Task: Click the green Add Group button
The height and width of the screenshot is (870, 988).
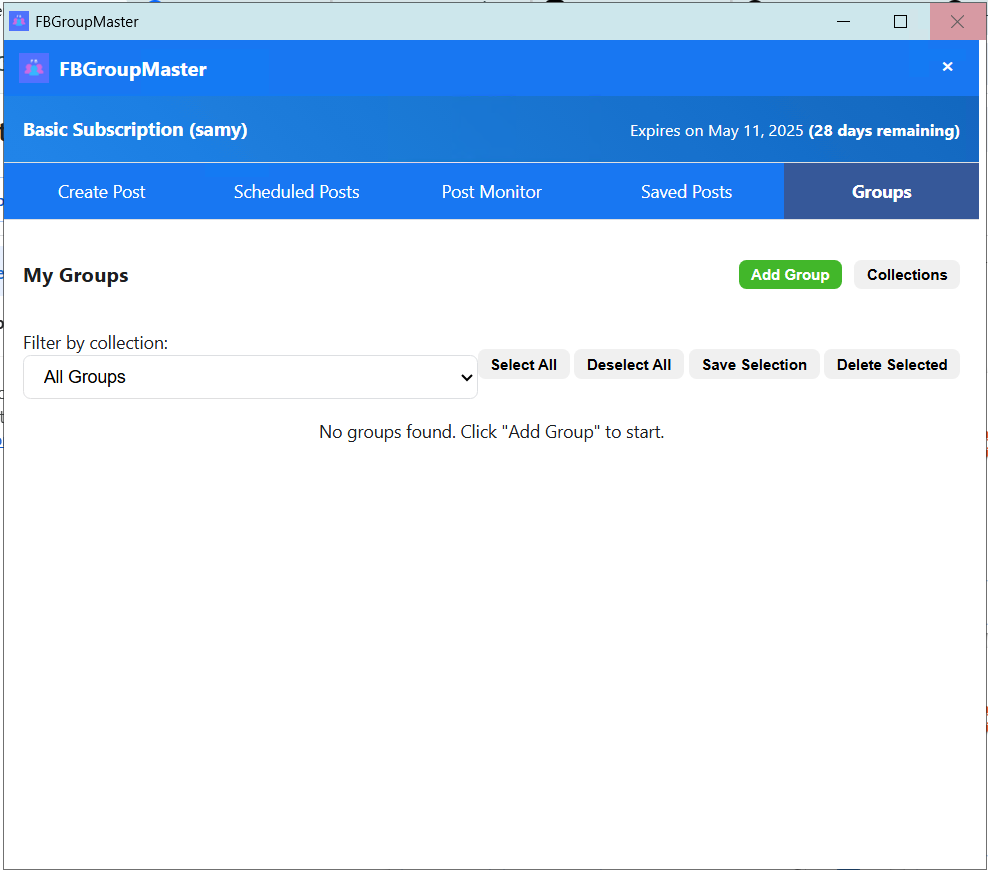Action: point(790,274)
